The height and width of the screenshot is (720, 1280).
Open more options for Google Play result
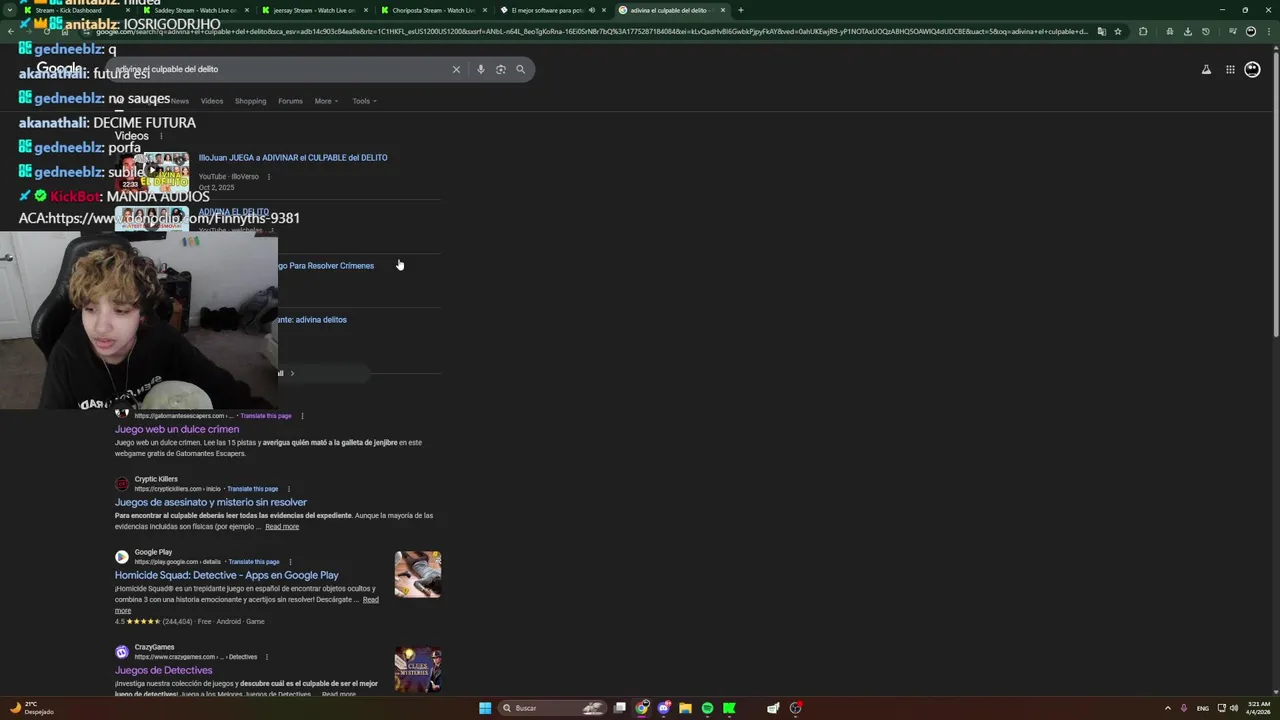[x=290, y=562]
